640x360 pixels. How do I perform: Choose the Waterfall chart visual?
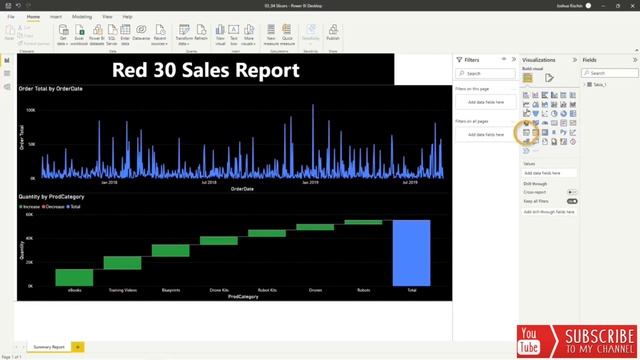(526, 114)
